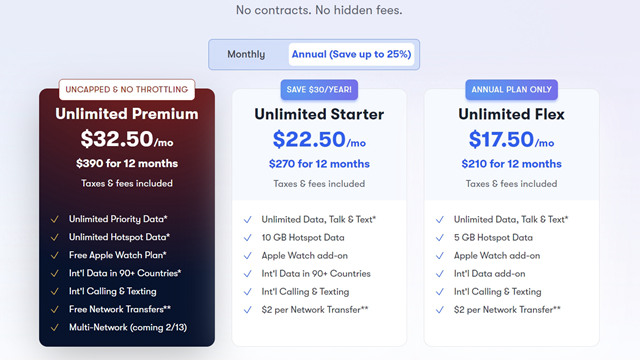Click checkmark beside Unlimited Priority Data
This screenshot has height=360, width=640.
tap(55, 219)
